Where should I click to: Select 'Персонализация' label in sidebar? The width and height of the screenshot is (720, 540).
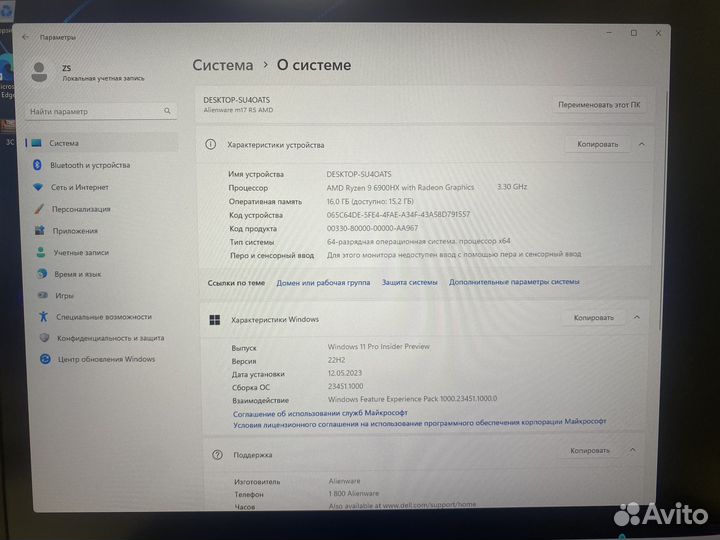point(81,209)
